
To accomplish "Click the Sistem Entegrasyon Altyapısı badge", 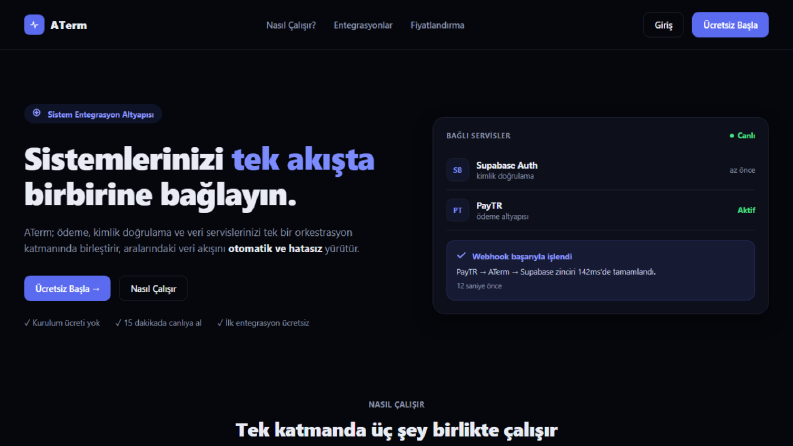I will (x=93, y=114).
